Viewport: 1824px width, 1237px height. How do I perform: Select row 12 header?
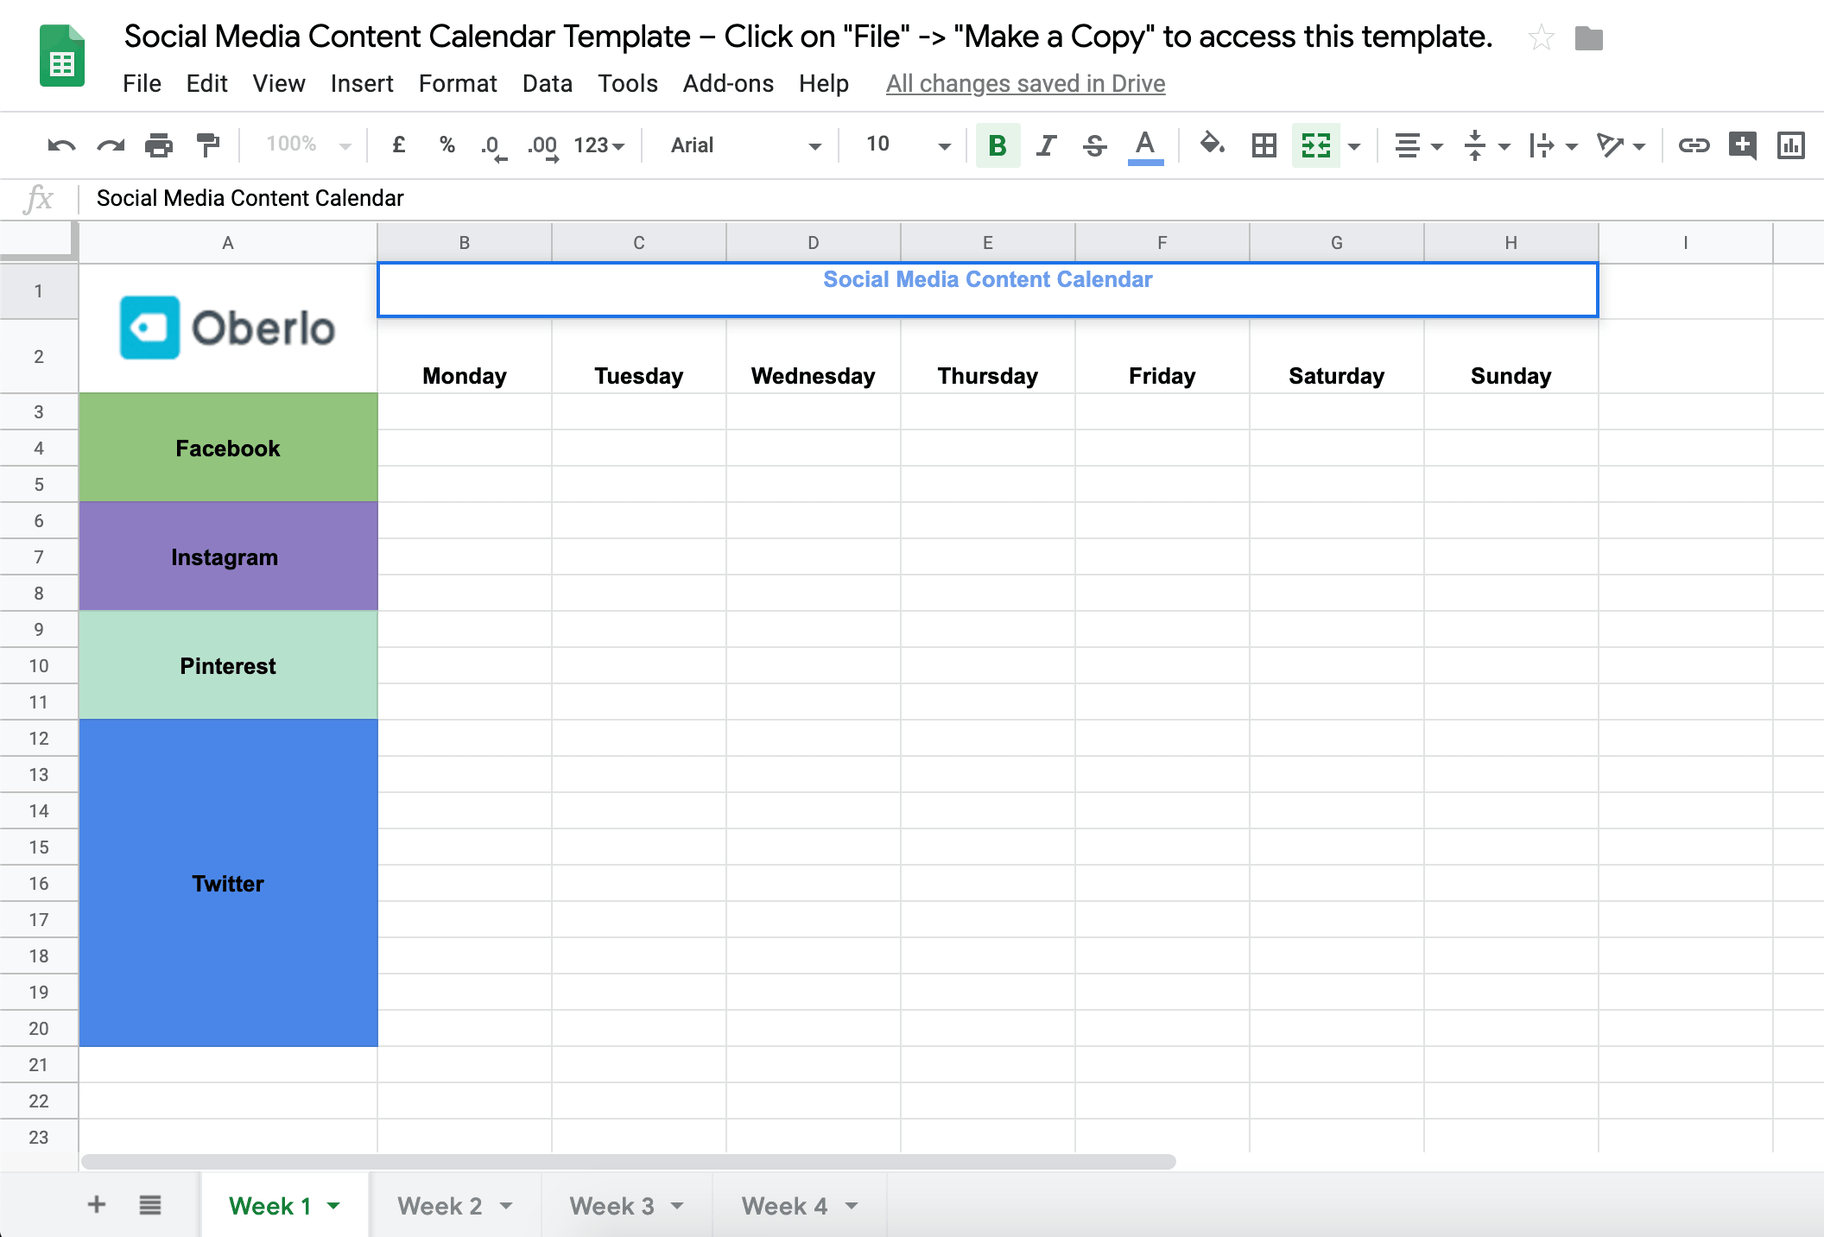tap(39, 738)
